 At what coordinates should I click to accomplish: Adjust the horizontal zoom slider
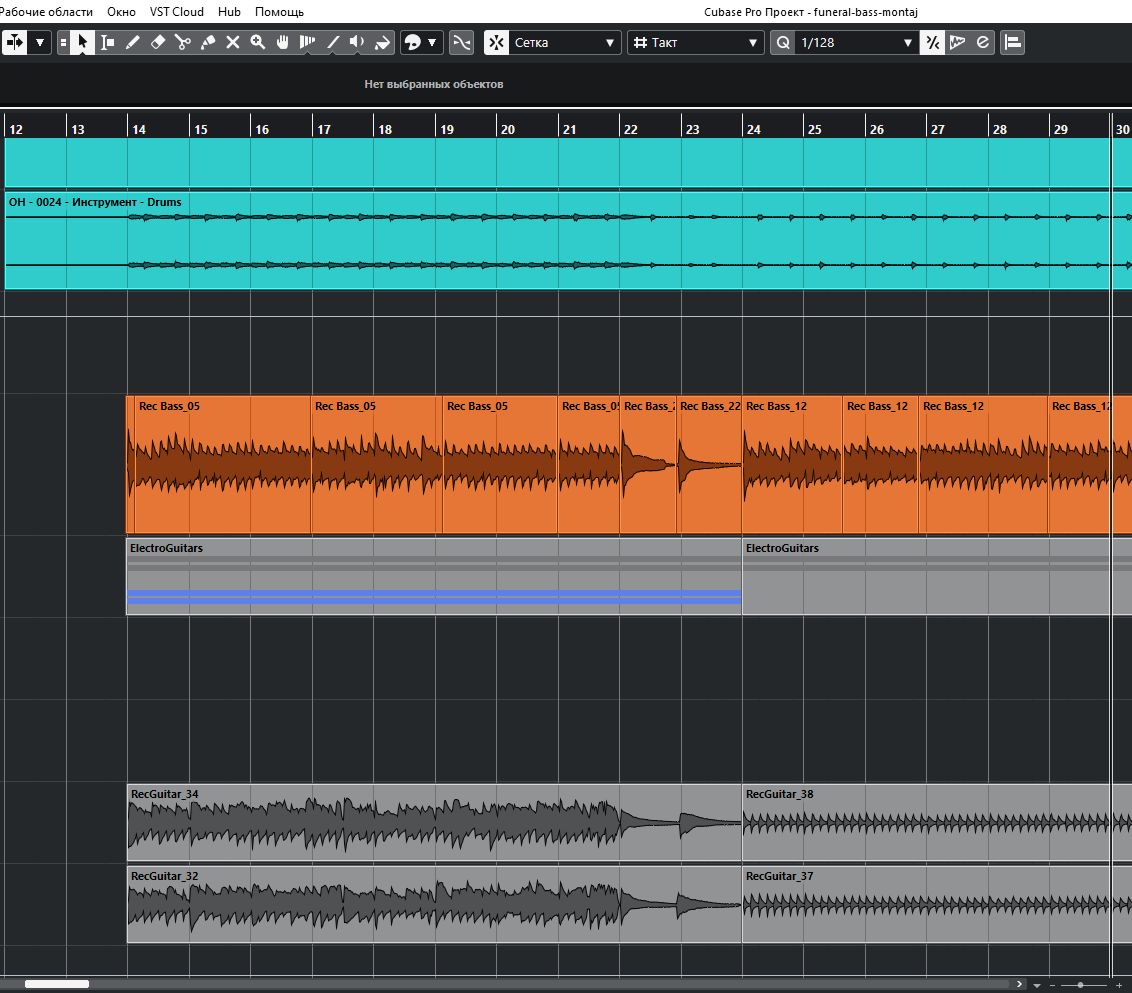(1080, 985)
